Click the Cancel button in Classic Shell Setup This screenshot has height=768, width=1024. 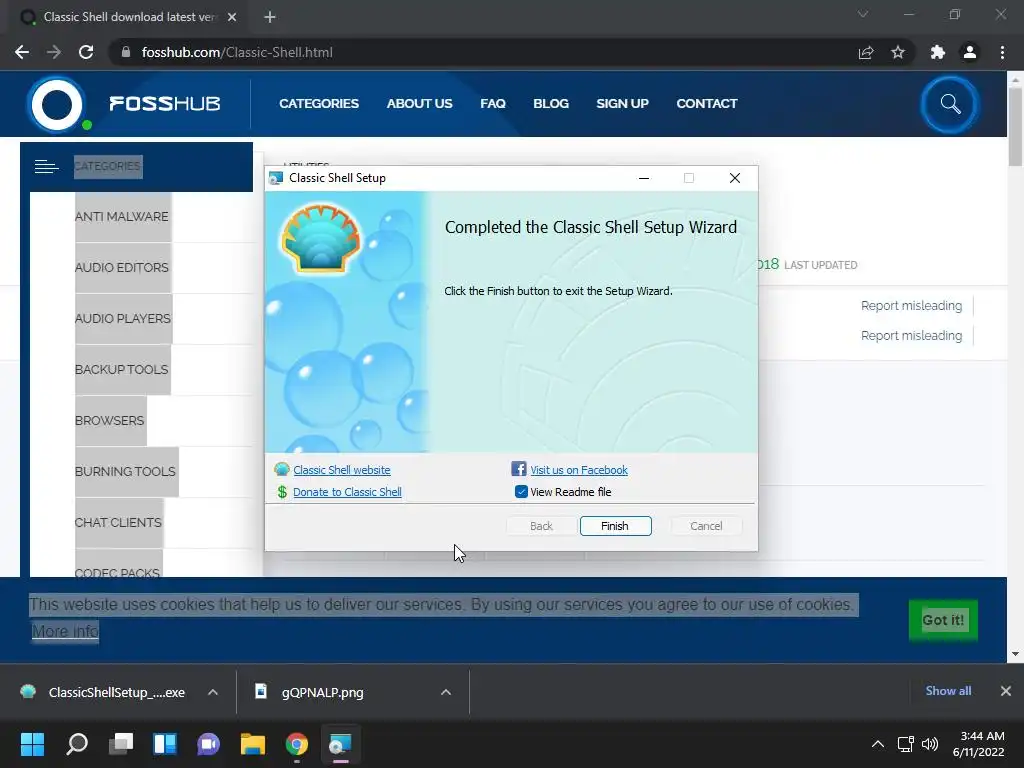pos(706,526)
